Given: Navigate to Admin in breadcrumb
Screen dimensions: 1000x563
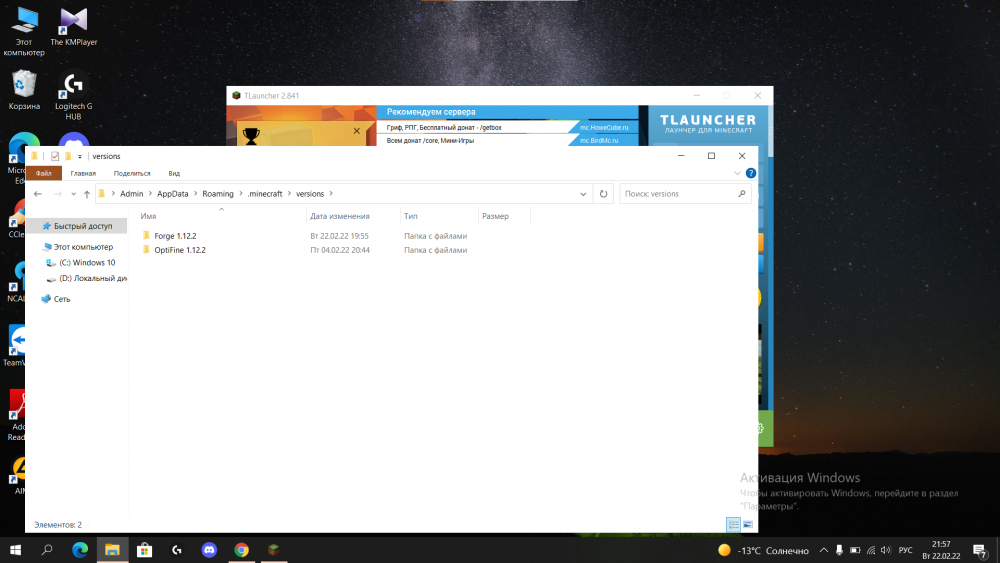Looking at the screenshot, I should (x=131, y=194).
